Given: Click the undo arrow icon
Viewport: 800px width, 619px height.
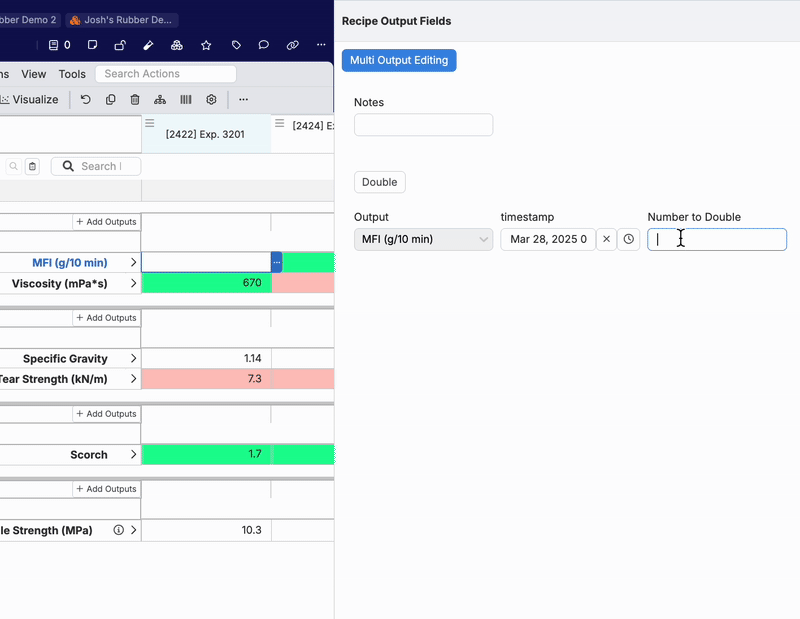Looking at the screenshot, I should coord(86,100).
